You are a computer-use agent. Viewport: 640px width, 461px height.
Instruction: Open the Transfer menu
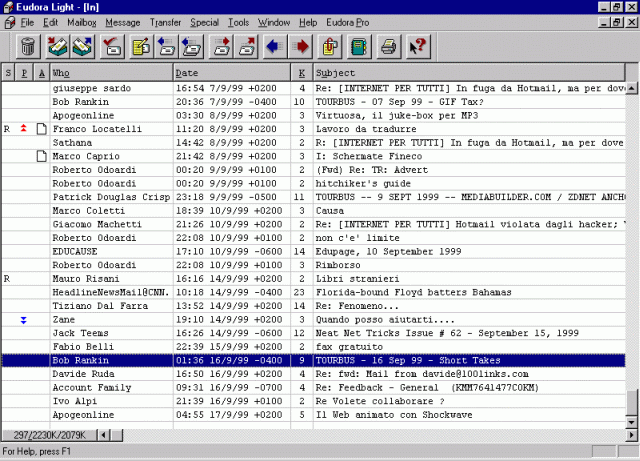165,22
